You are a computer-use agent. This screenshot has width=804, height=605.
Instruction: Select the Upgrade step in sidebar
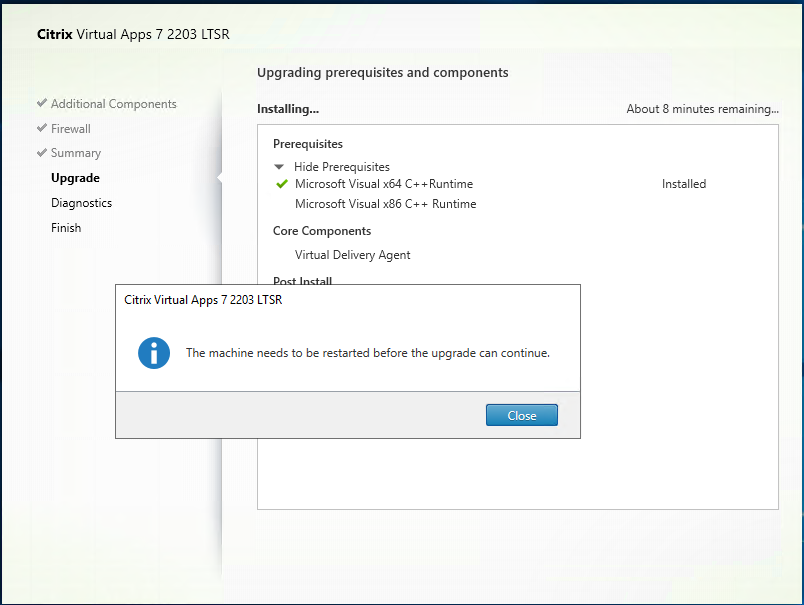pos(75,178)
